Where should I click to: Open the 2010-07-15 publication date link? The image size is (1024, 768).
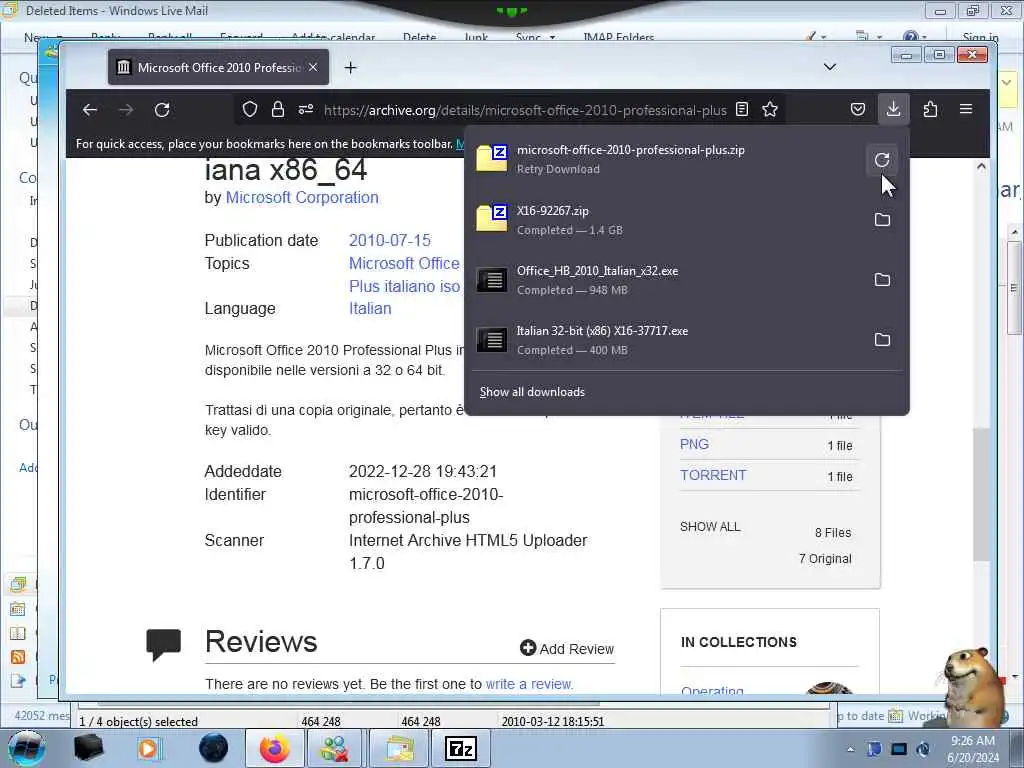(390, 240)
